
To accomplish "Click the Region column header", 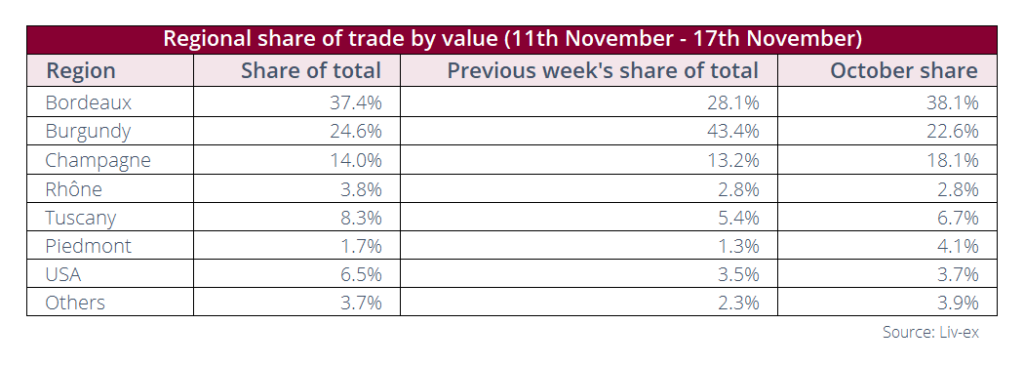I will tap(80, 71).
